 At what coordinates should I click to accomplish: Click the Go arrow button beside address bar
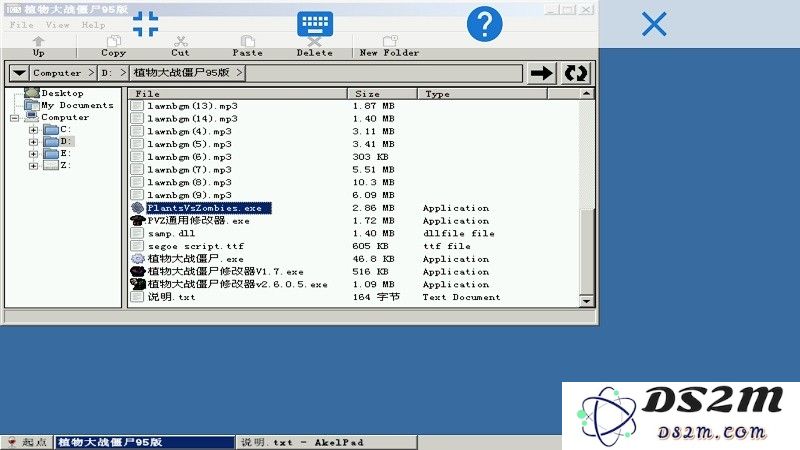click(x=541, y=73)
